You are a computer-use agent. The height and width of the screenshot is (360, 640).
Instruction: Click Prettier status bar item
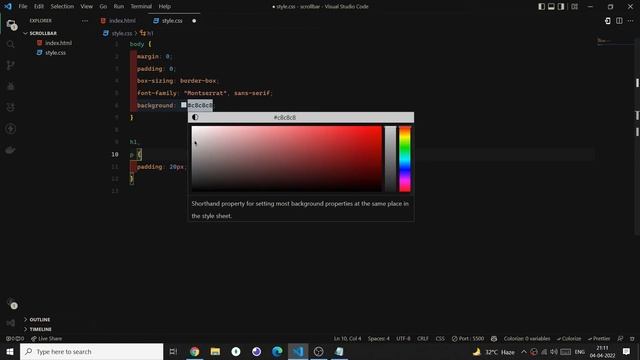[x=599, y=339]
